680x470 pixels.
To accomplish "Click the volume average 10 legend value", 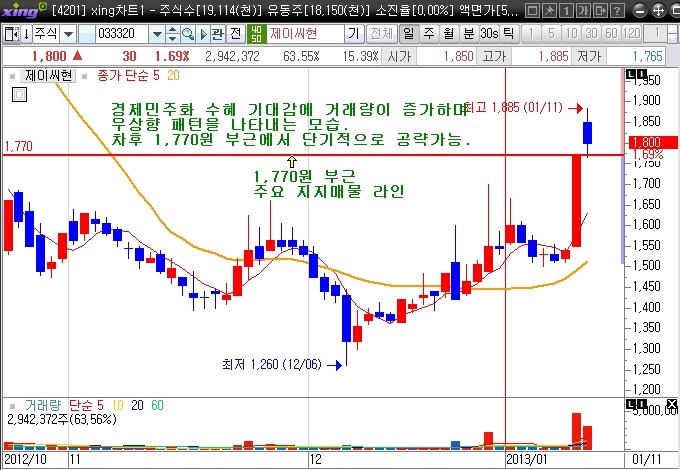I will [x=118, y=405].
